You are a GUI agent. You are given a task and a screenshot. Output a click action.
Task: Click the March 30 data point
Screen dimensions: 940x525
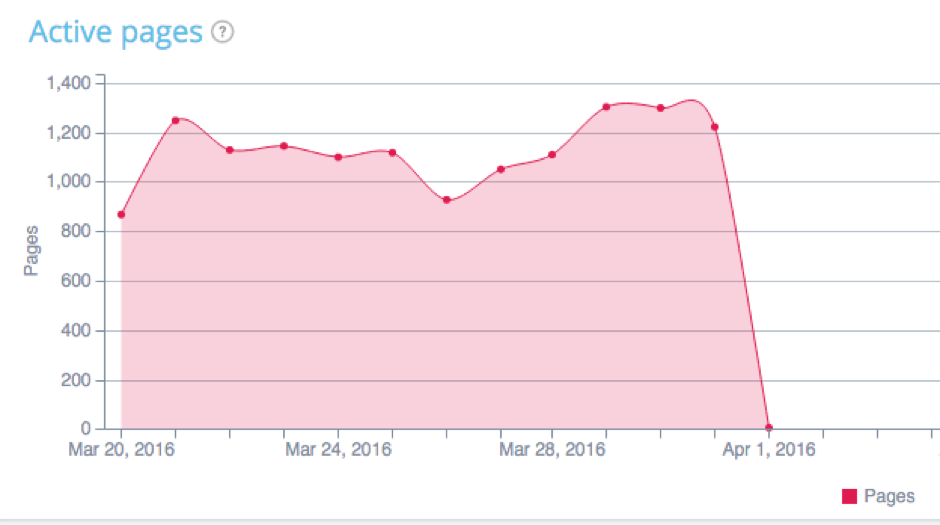point(660,108)
